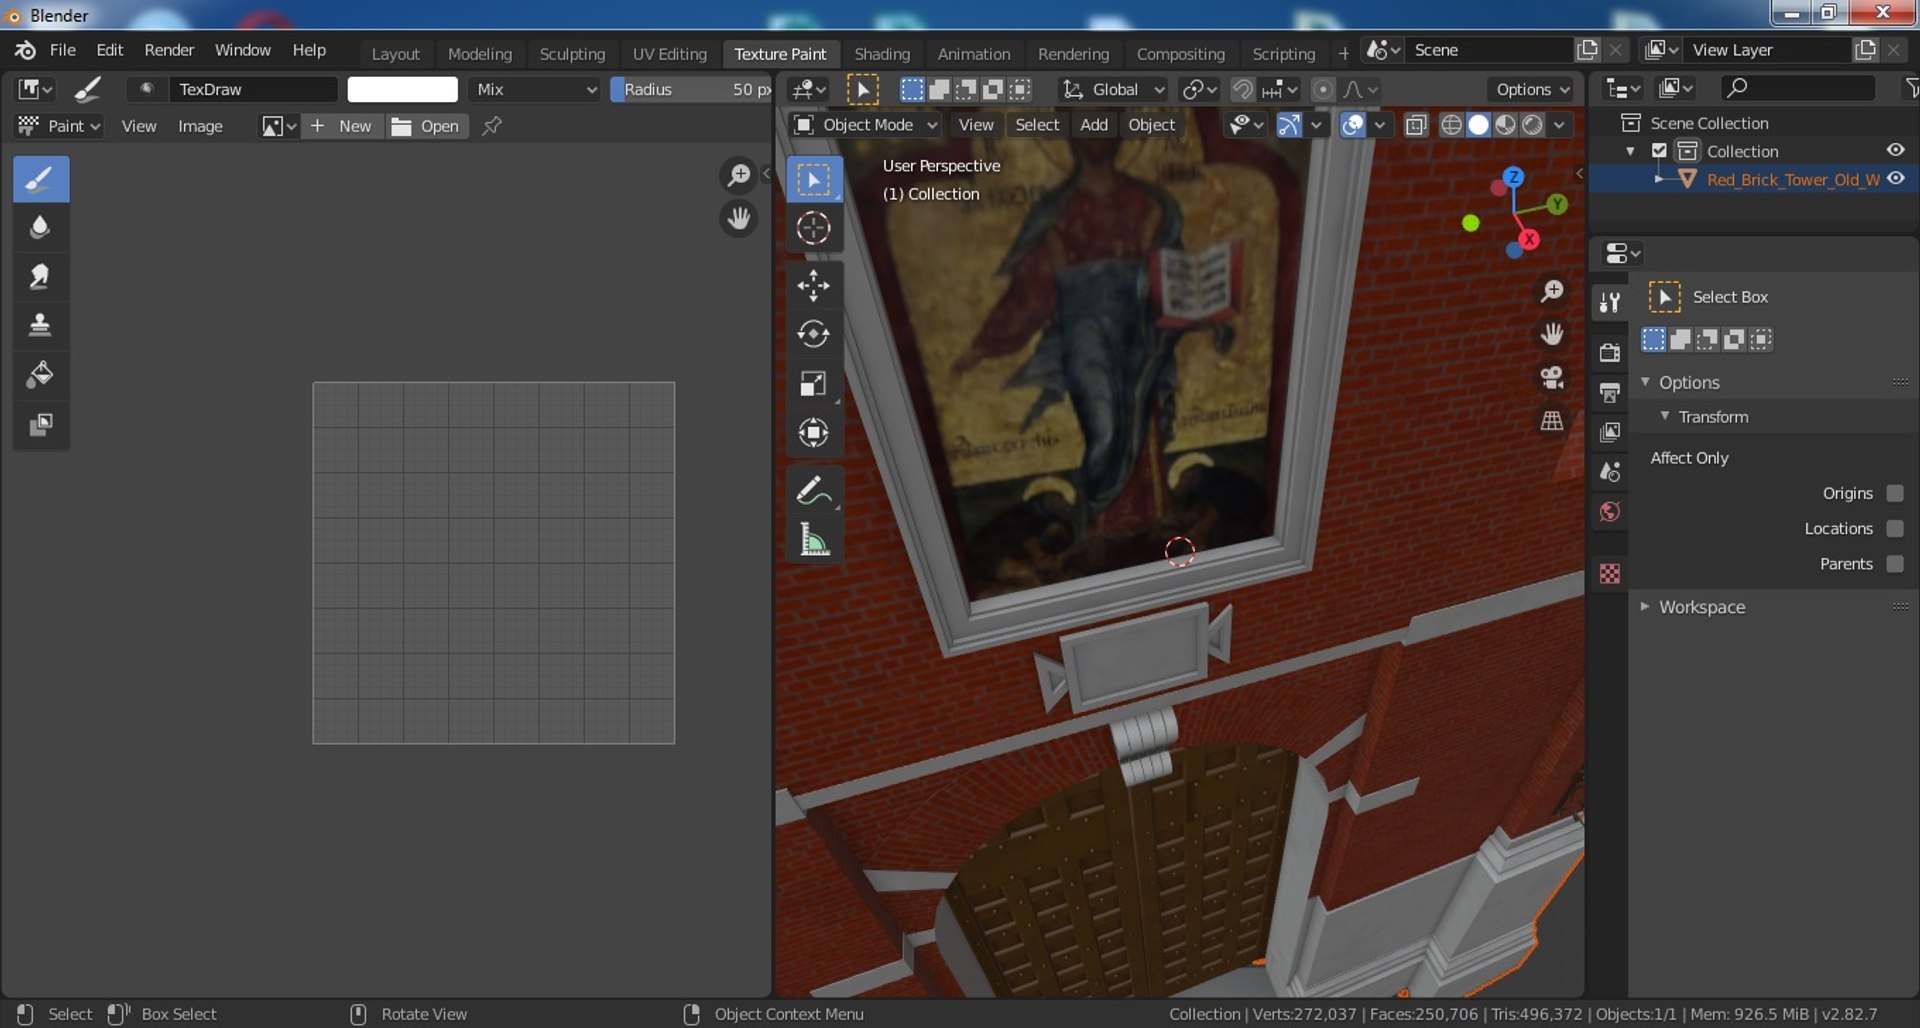The image size is (1920, 1028).
Task: Click the brush Radius slider
Action: [x=691, y=89]
